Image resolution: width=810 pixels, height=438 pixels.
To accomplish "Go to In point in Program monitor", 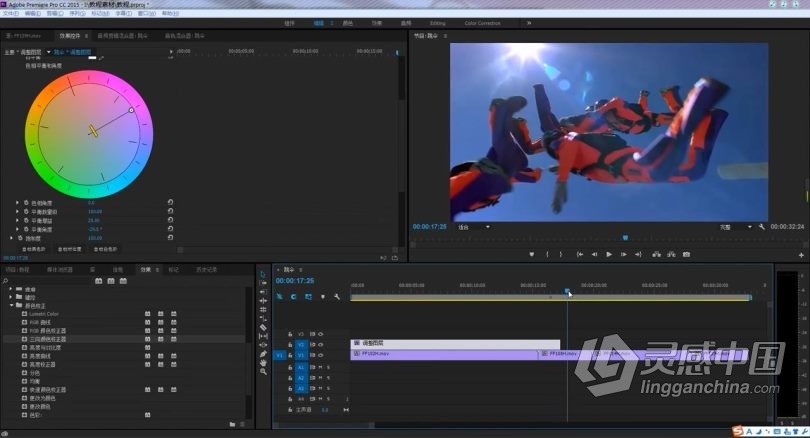I will coord(580,254).
